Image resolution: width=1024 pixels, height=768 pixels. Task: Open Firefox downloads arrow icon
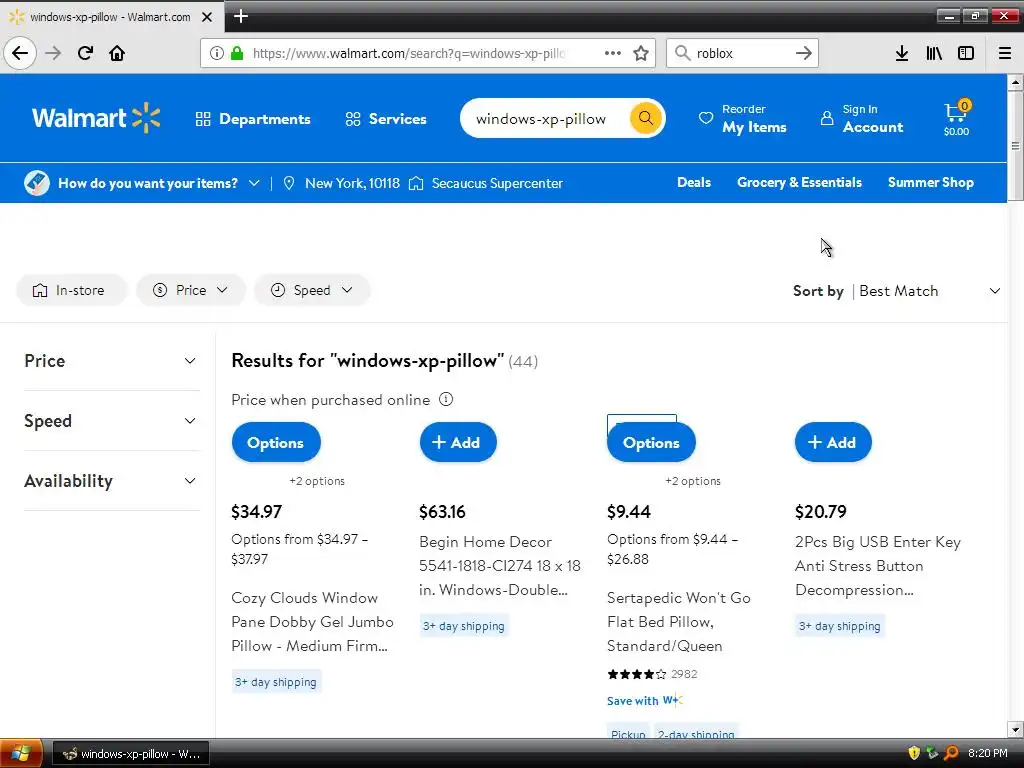pyautogui.click(x=901, y=53)
